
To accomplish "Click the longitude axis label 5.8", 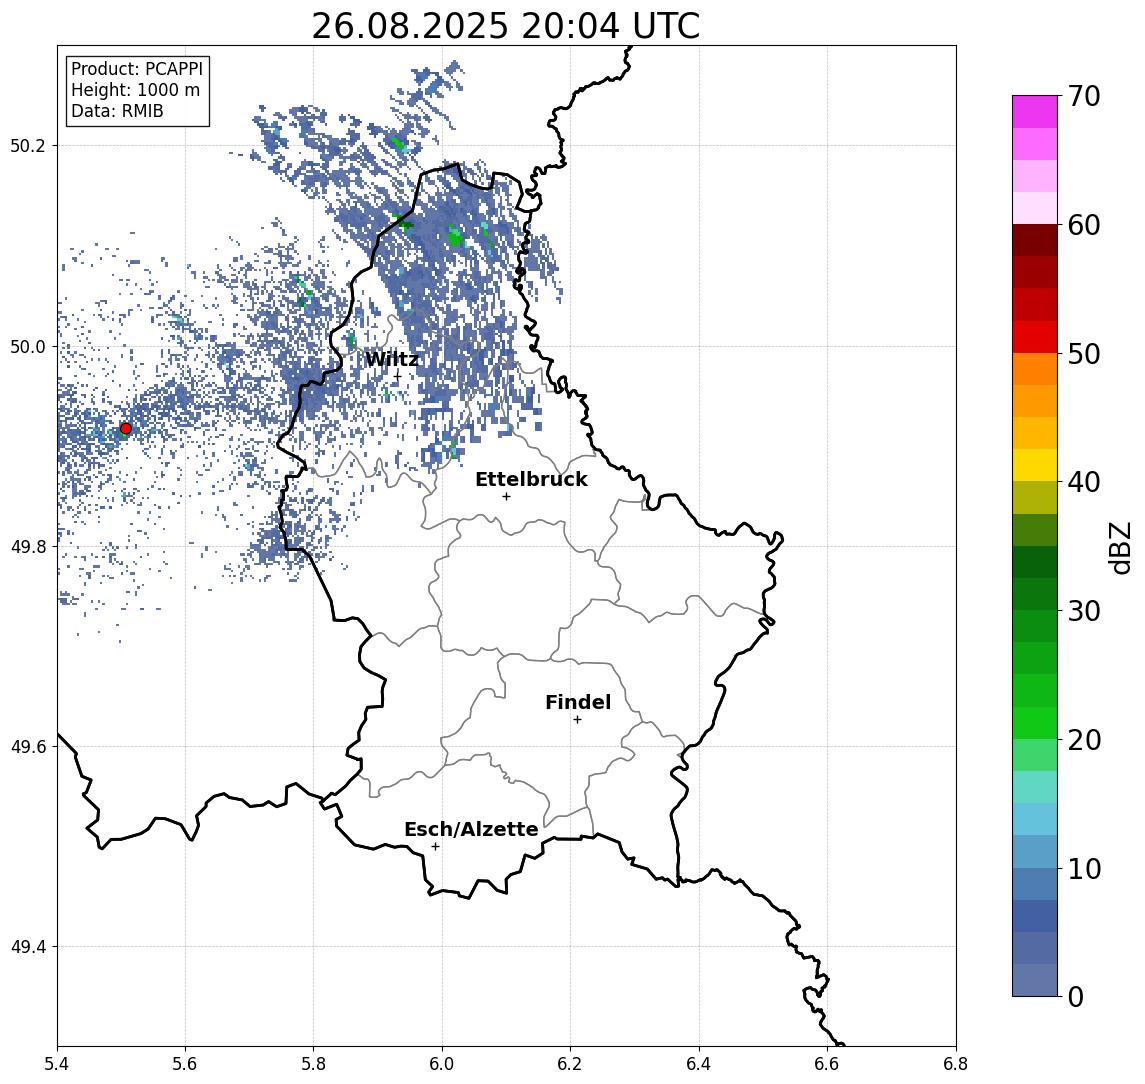I will tap(313, 1064).
